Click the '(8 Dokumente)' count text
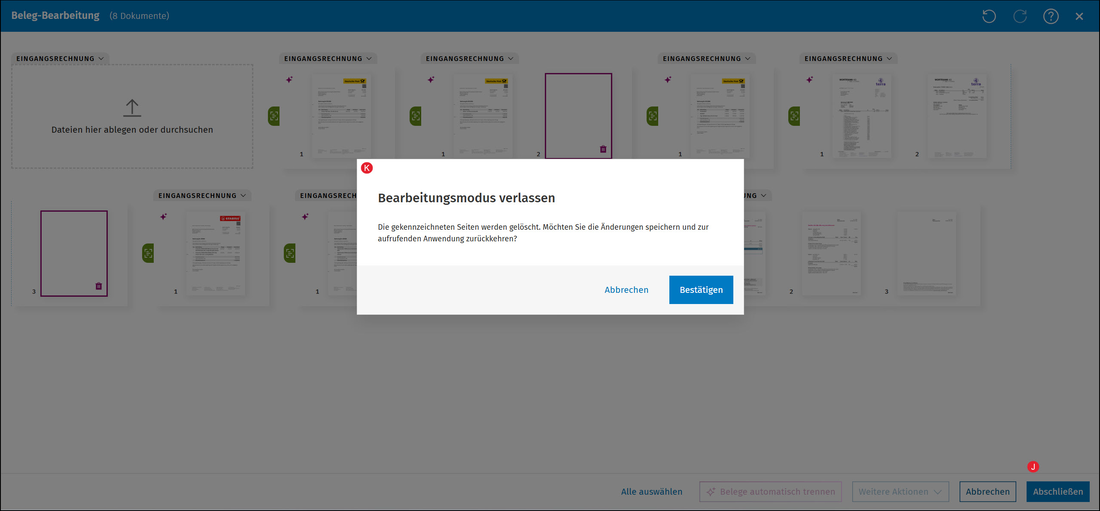Image resolution: width=1100 pixels, height=511 pixels. (x=139, y=15)
